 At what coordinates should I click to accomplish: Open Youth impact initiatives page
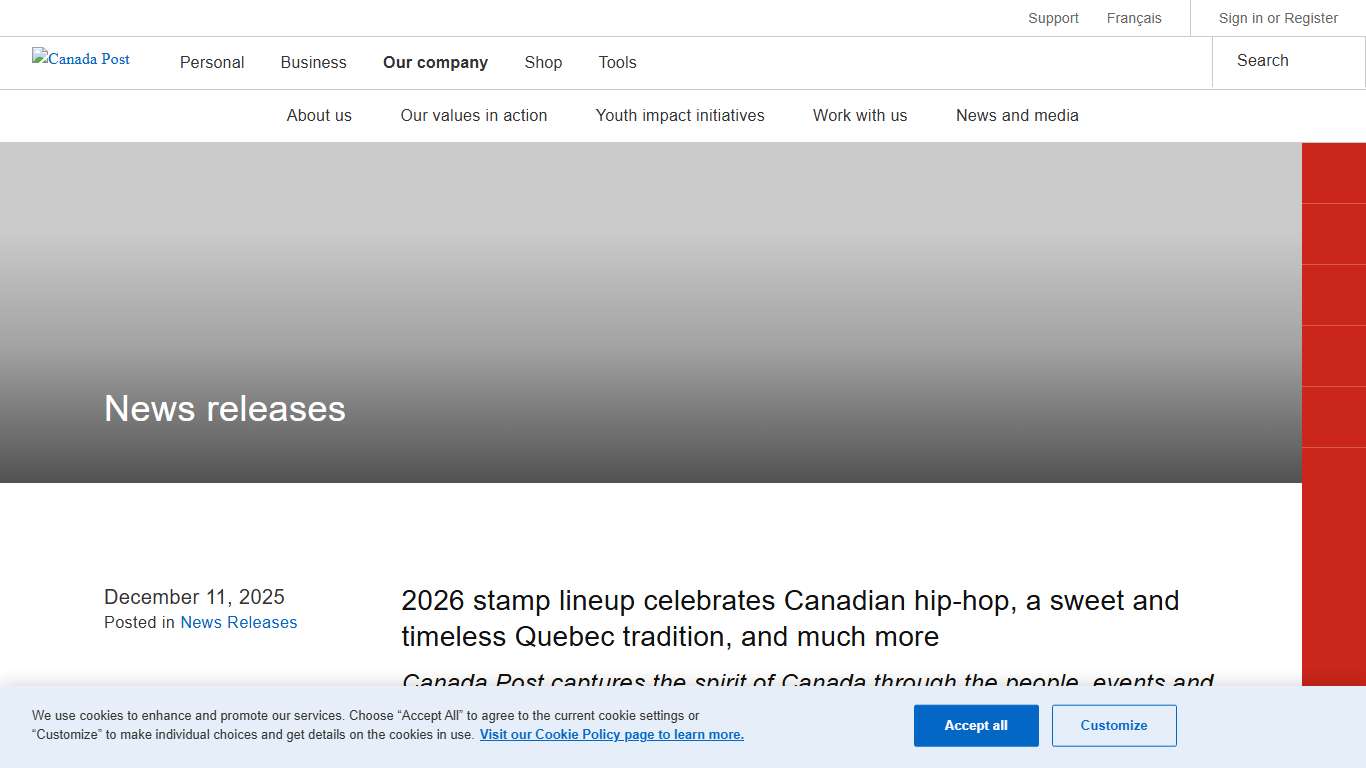click(680, 115)
